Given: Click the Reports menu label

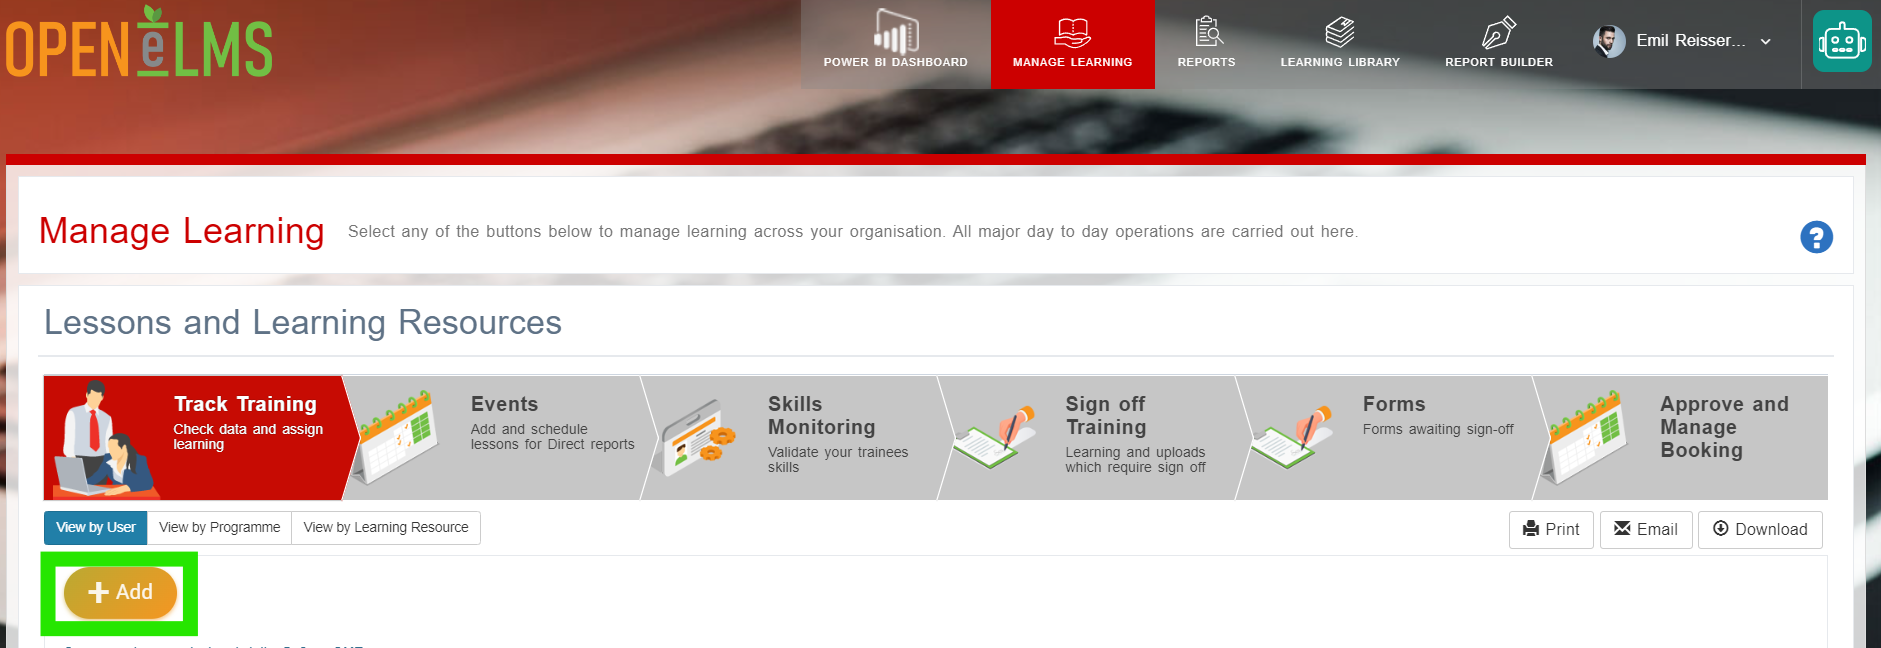Looking at the screenshot, I should click(x=1207, y=62).
